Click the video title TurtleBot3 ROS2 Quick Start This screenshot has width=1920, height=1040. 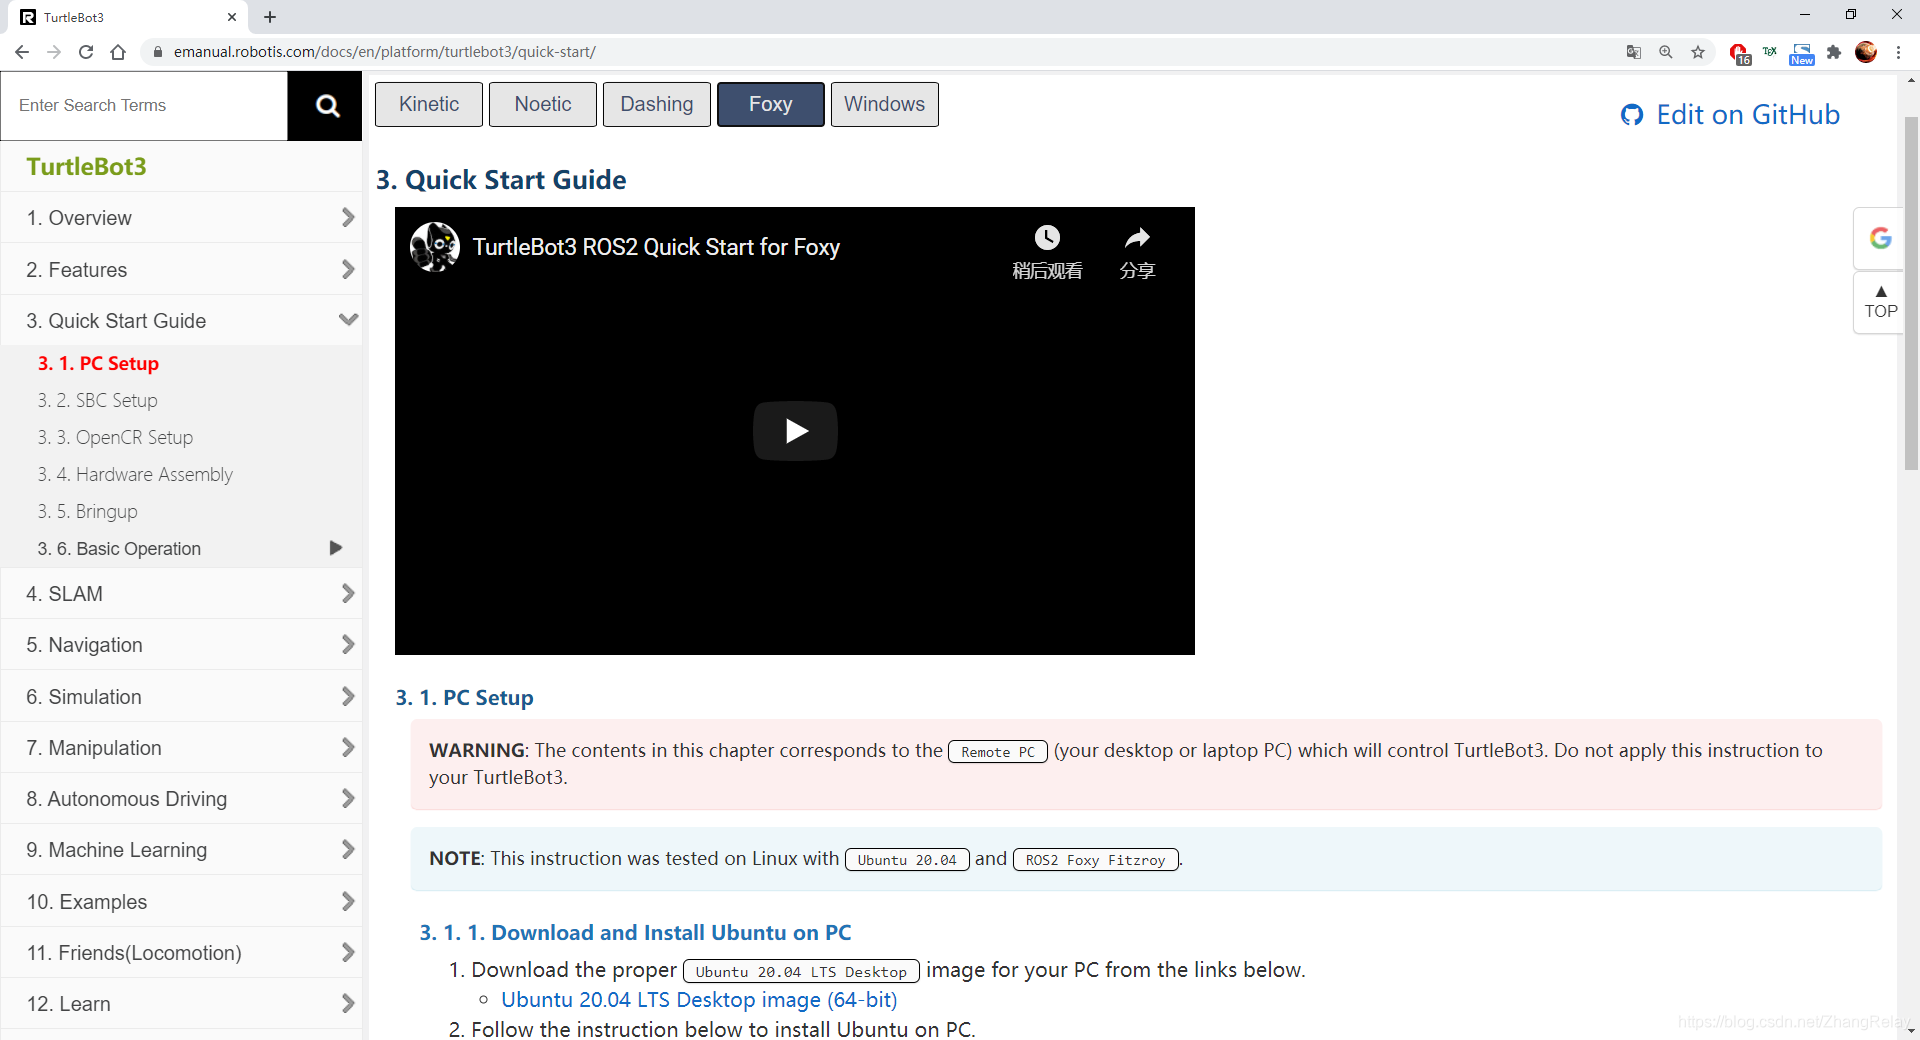coord(656,247)
